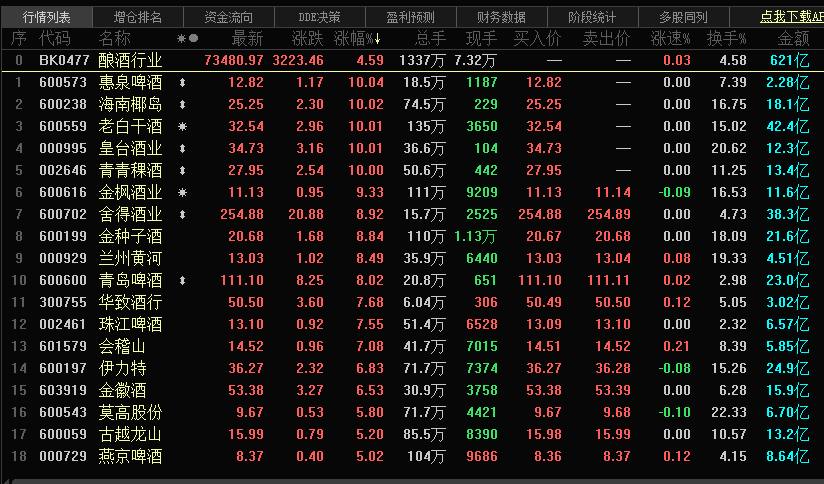Click the marker icon beside 青岛啤酒
The height and width of the screenshot is (484, 824).
point(182,281)
